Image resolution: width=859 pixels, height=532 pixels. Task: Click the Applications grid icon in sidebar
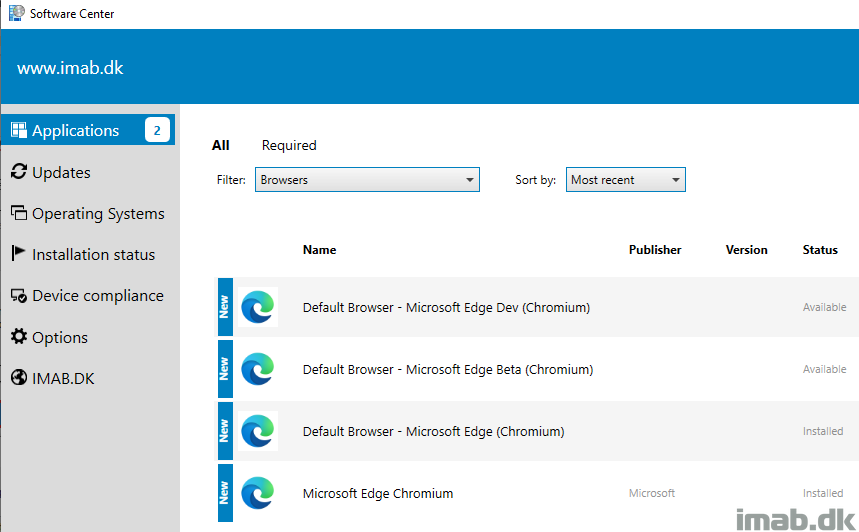(x=19, y=130)
